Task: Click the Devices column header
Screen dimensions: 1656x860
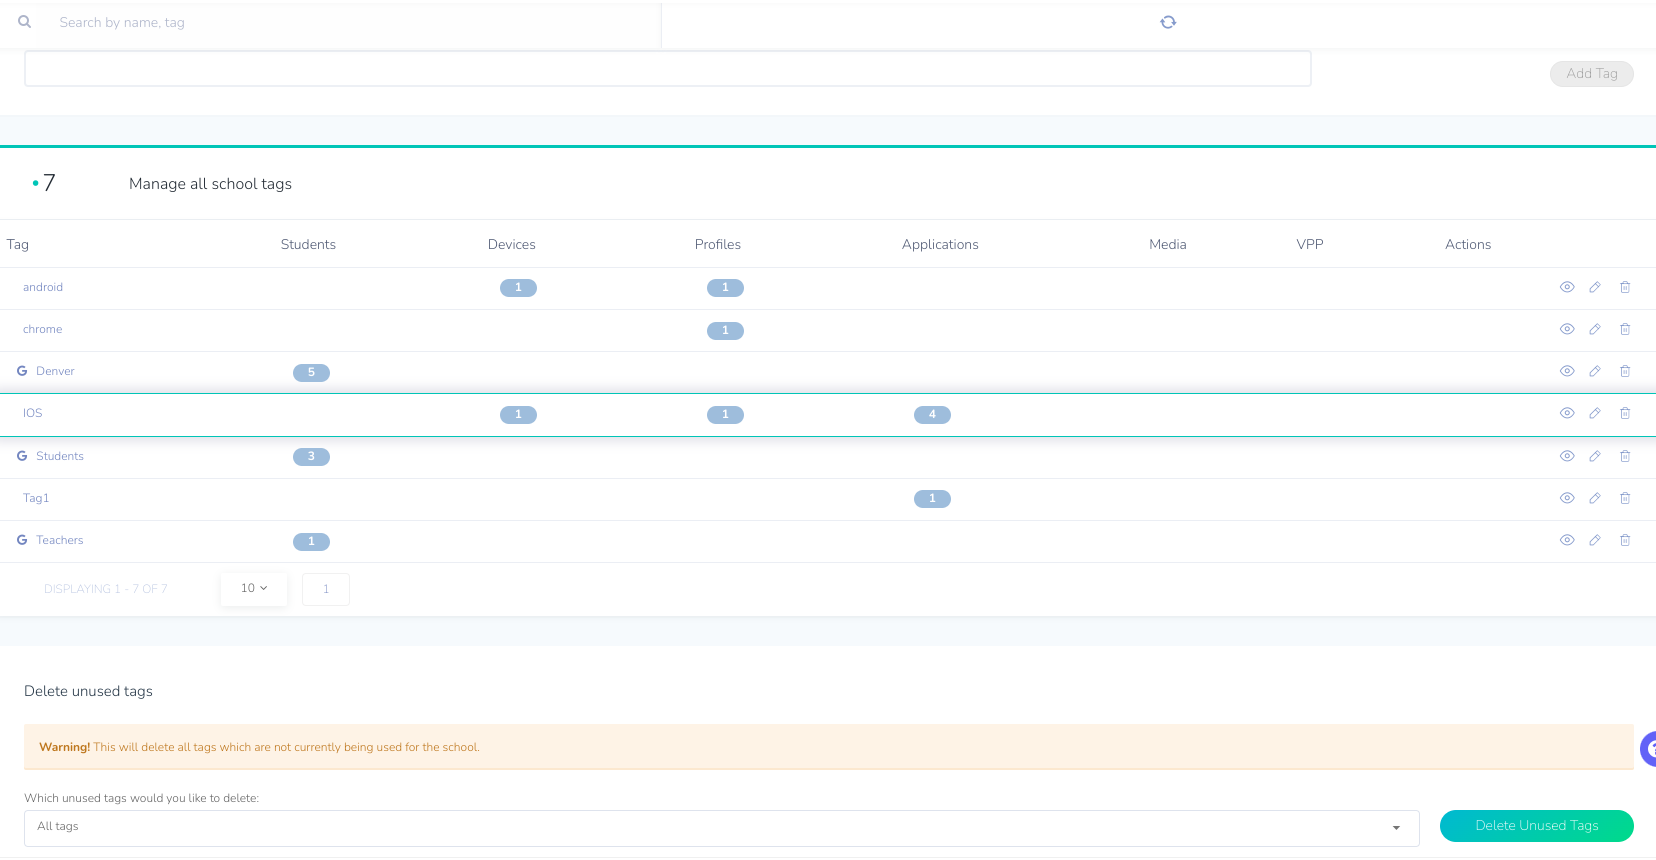Action: point(512,244)
